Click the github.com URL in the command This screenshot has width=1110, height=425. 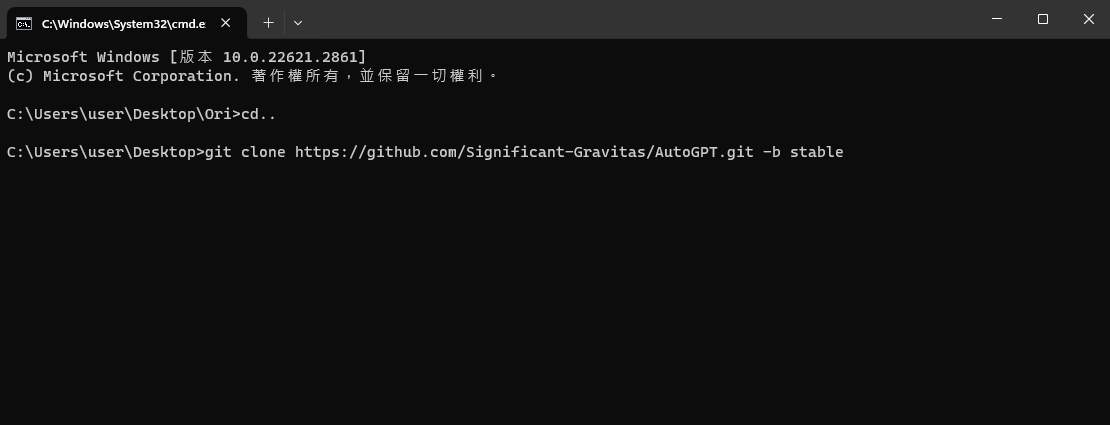(524, 152)
